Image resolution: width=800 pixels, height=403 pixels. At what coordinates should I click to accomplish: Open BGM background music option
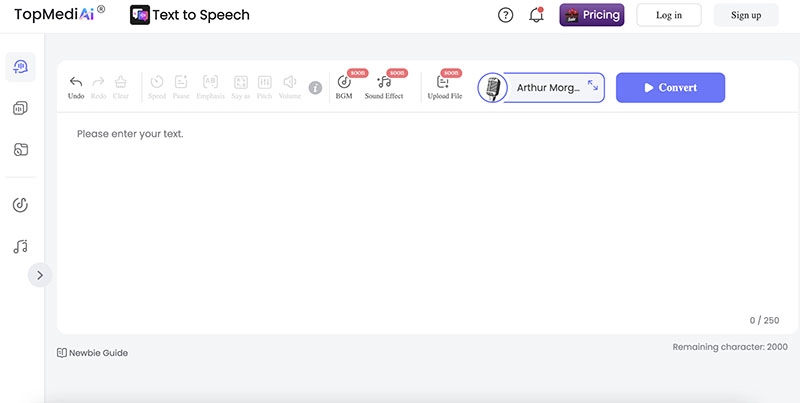click(x=344, y=83)
